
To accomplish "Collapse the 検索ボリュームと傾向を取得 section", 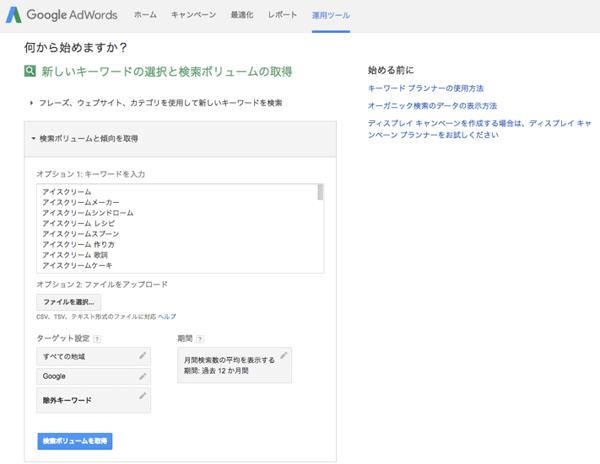I will pyautogui.click(x=85, y=138).
